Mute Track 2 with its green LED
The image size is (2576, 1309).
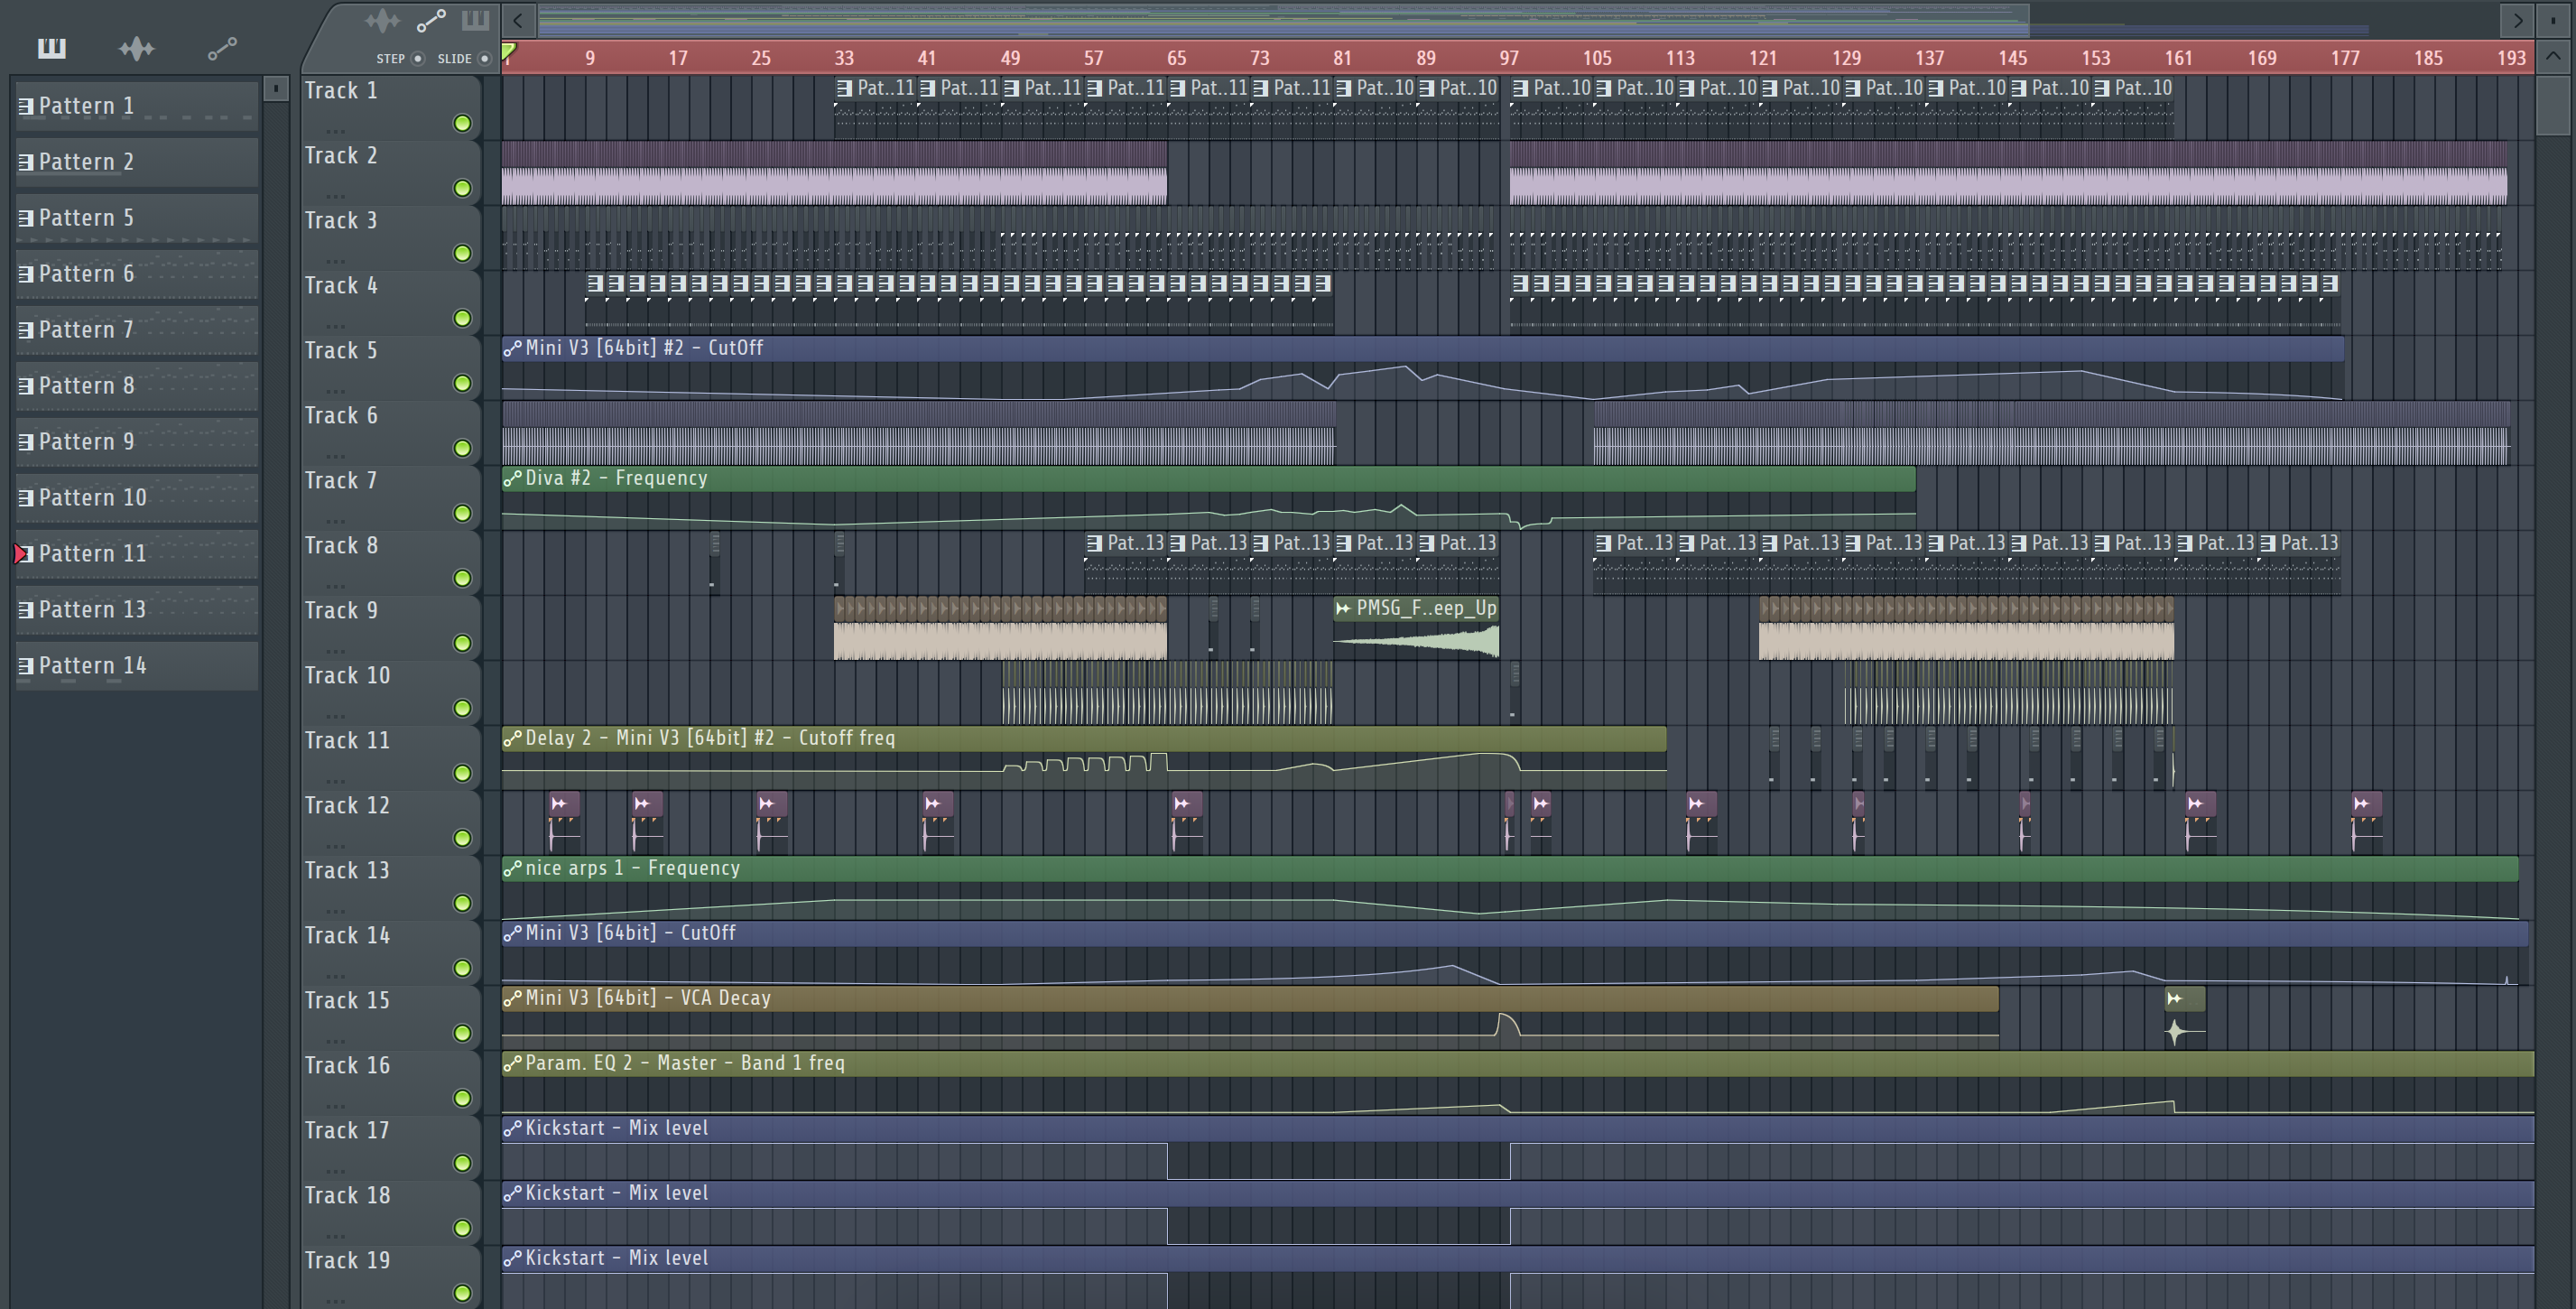[x=462, y=188]
